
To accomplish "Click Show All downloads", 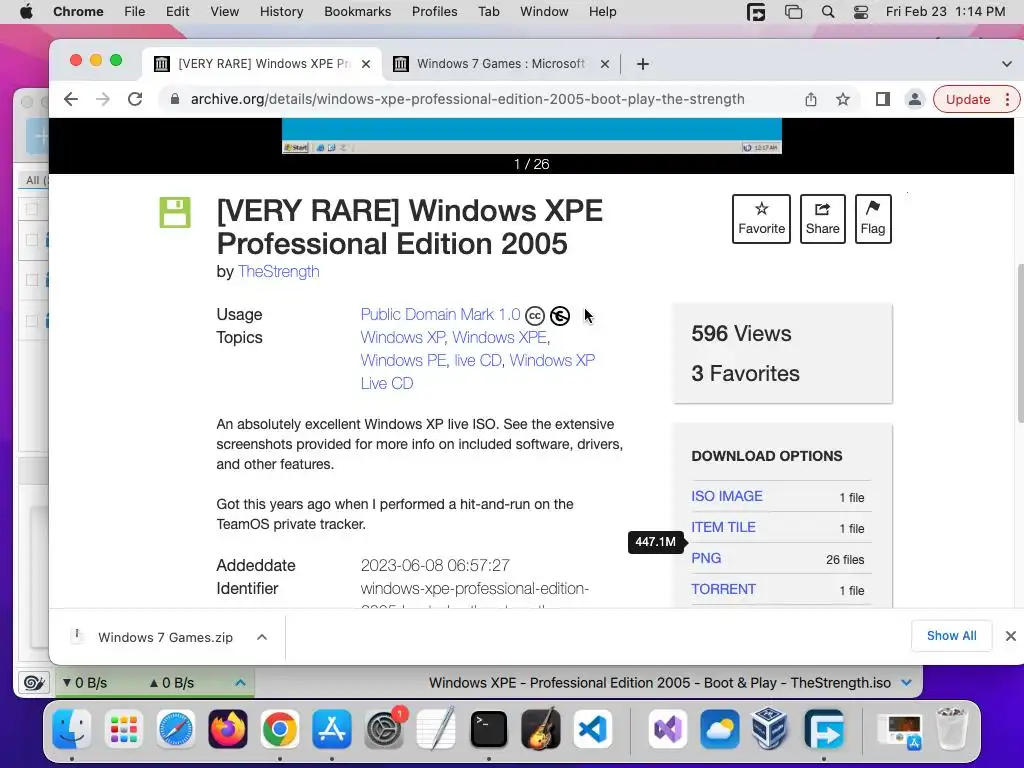I will click(952, 636).
